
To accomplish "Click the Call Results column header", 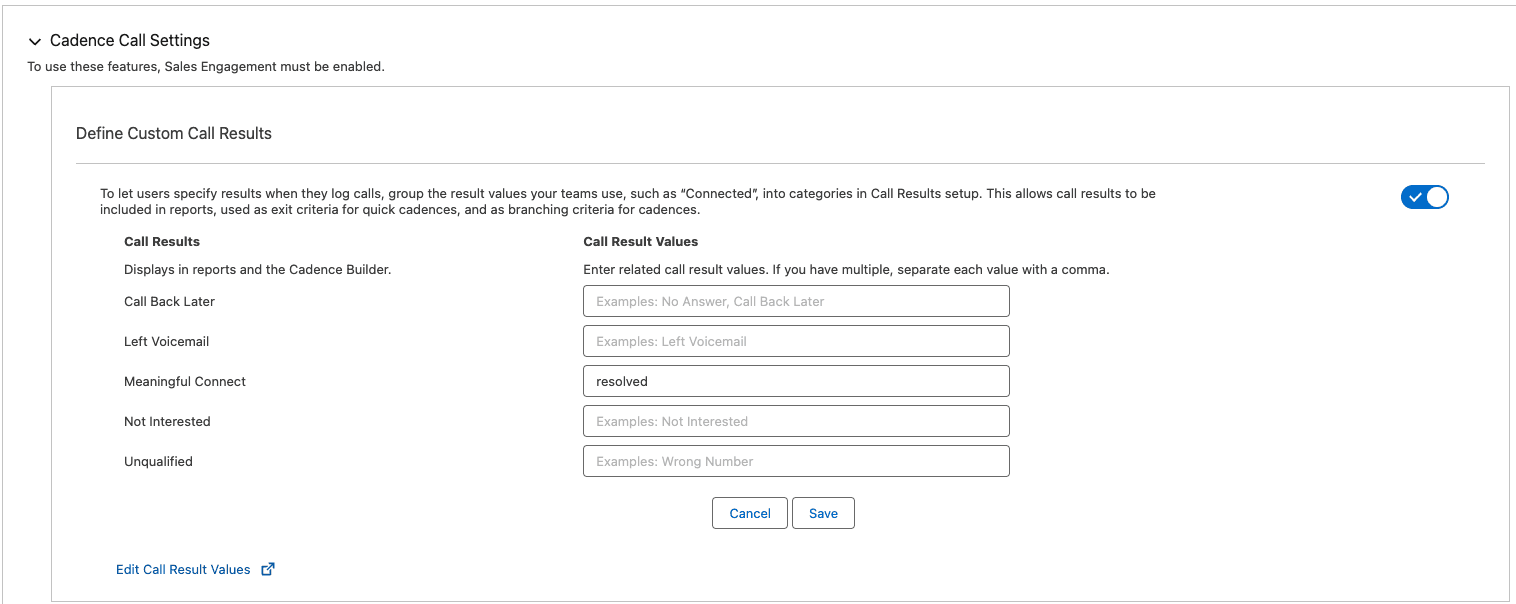I will [162, 241].
